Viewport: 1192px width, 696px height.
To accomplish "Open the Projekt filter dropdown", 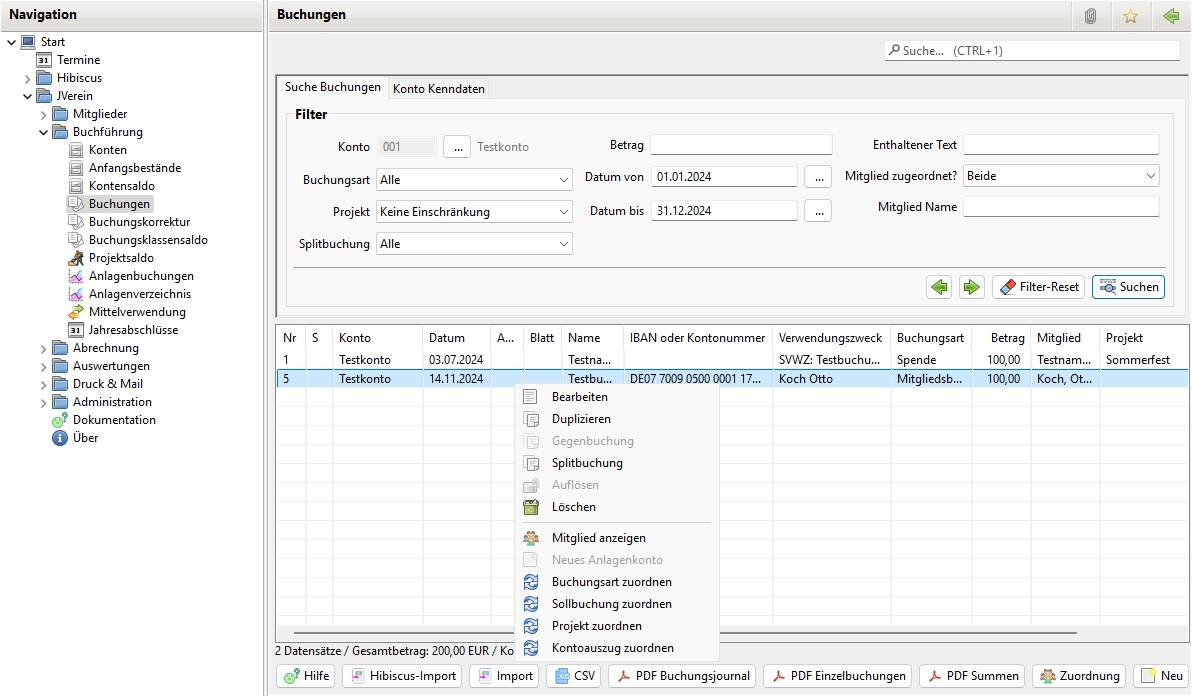I will click(474, 212).
